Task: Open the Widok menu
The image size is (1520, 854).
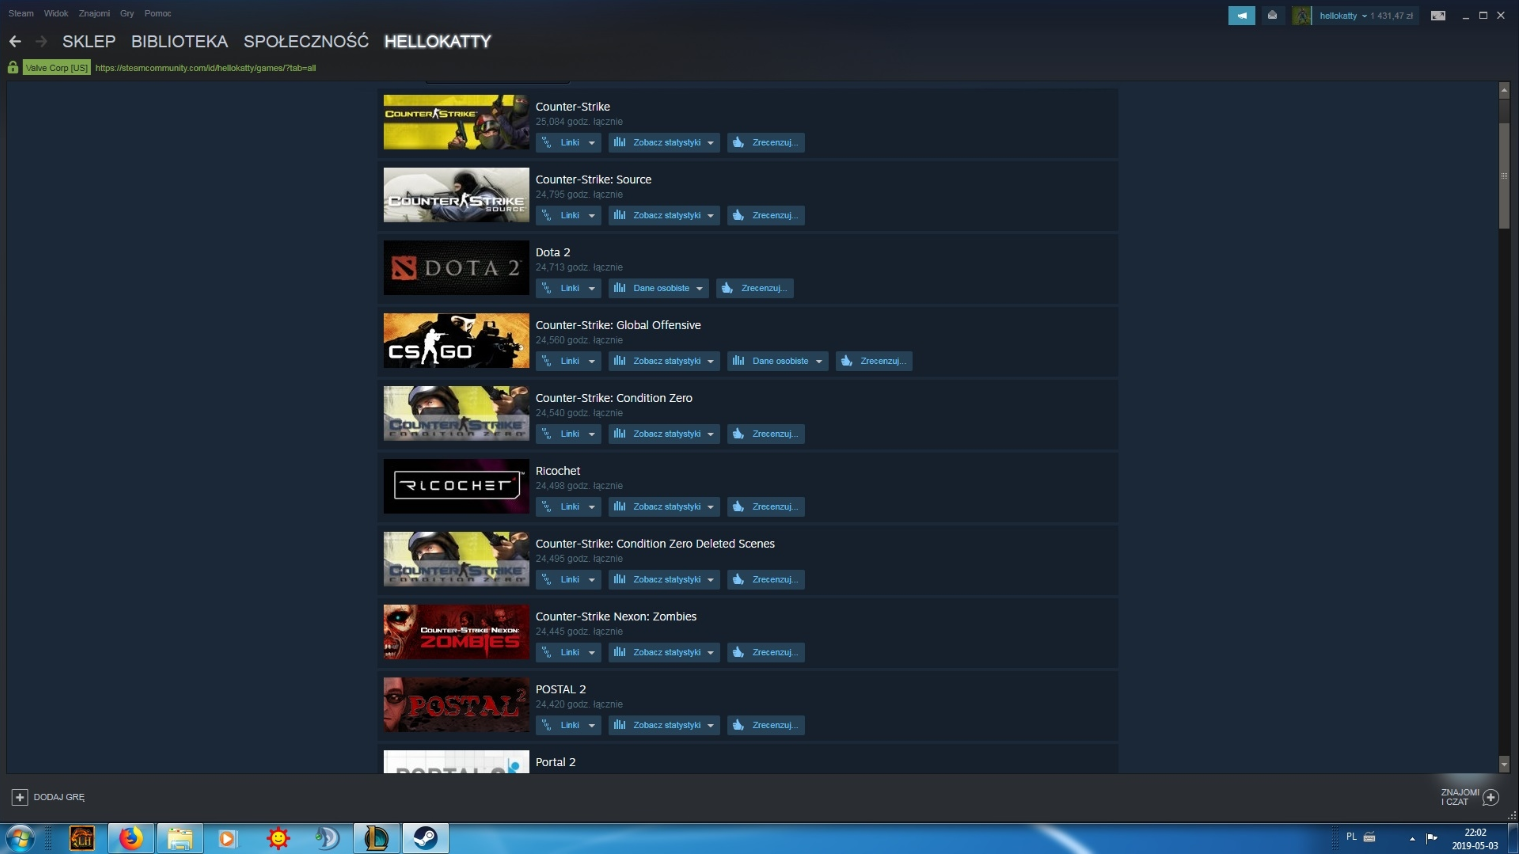Action: pos(56,13)
